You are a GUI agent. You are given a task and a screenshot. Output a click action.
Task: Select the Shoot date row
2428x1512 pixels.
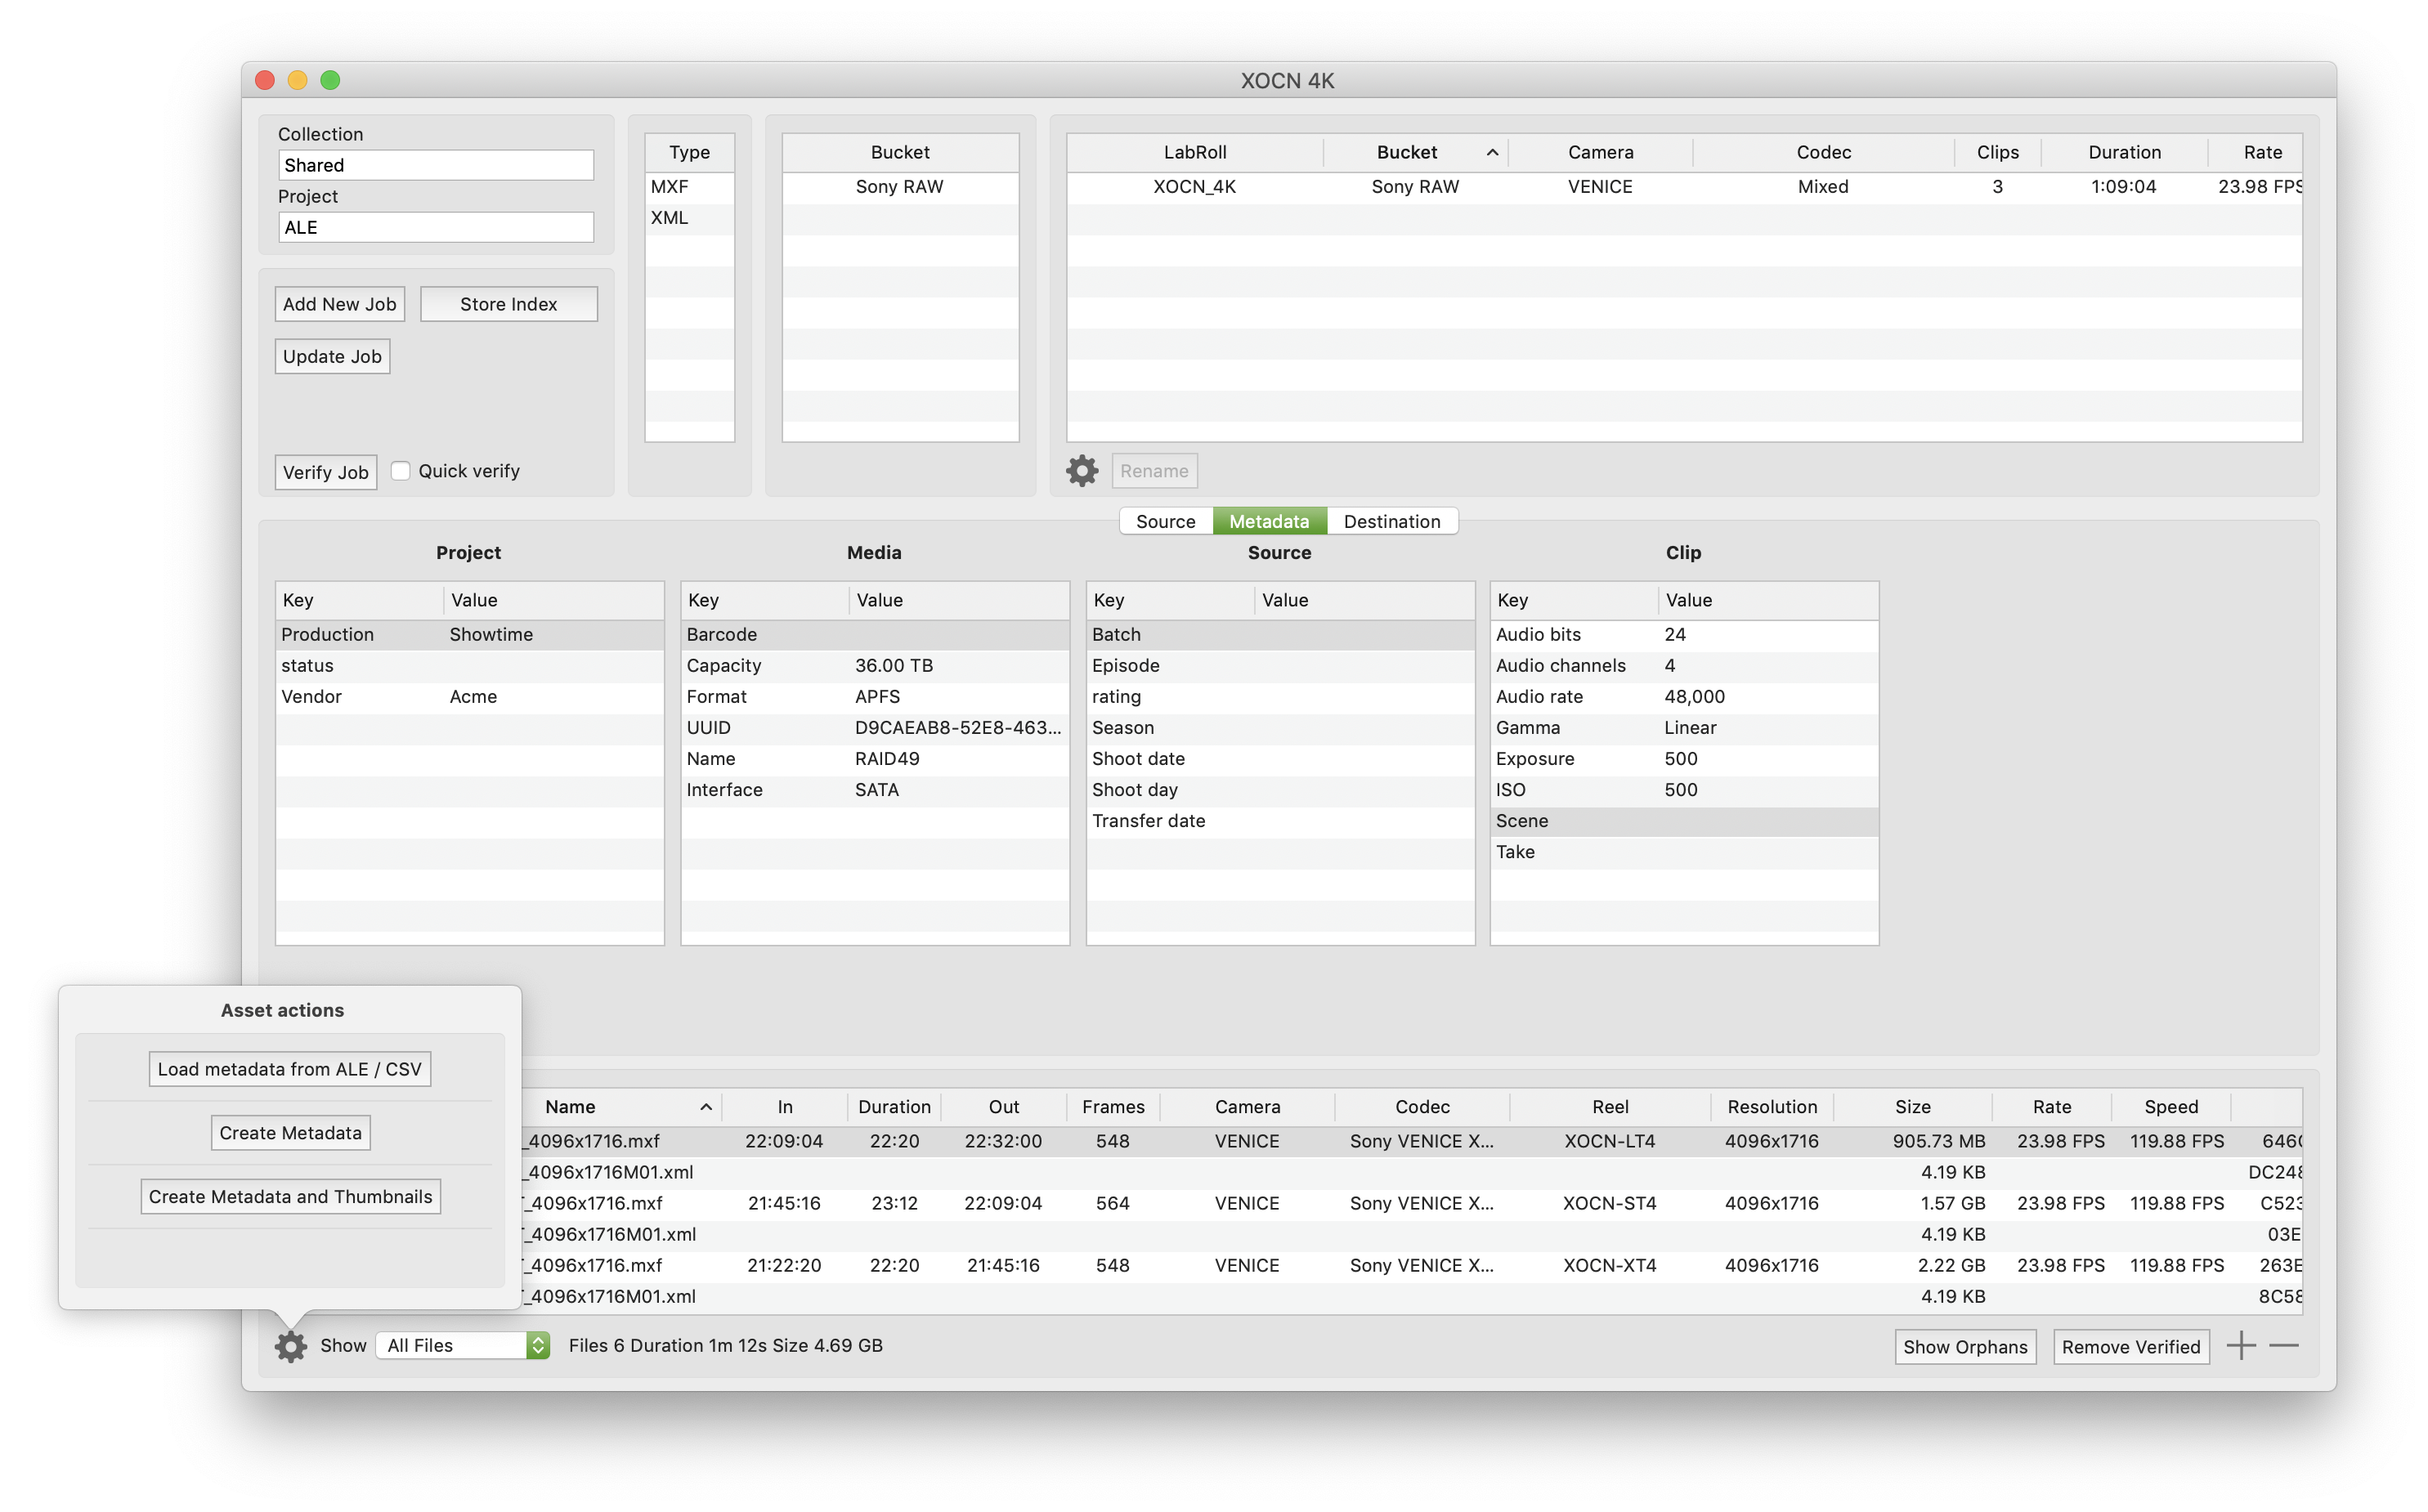coord(1280,759)
